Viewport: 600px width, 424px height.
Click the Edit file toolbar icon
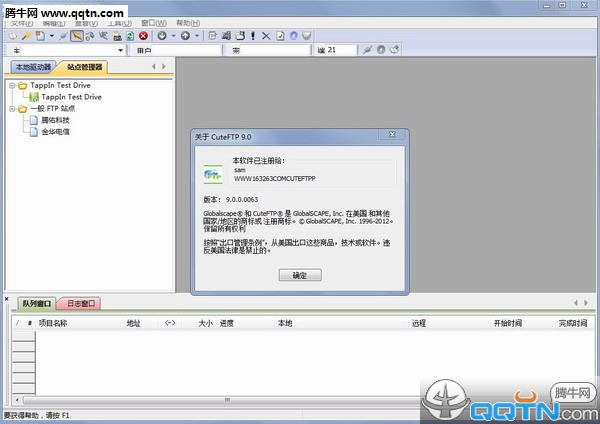212,36
